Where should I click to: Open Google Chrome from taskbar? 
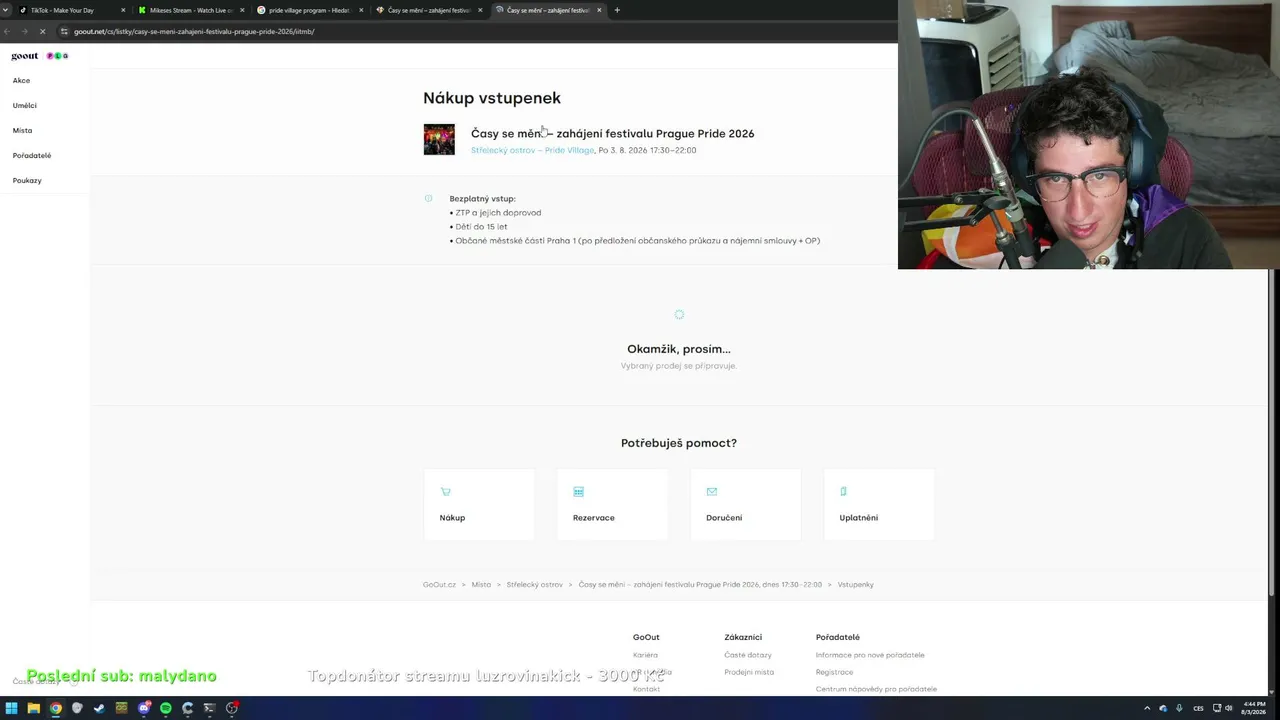pyautogui.click(x=56, y=708)
